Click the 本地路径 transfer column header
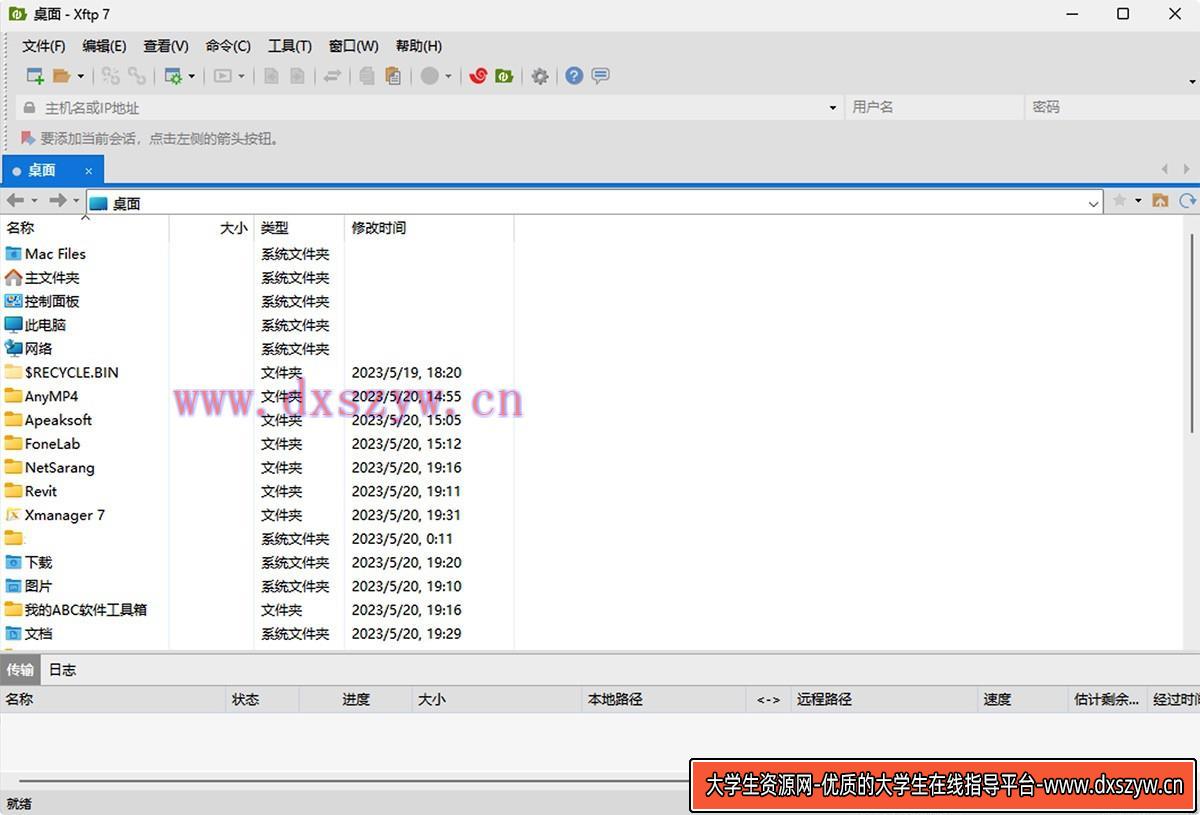 pos(664,700)
